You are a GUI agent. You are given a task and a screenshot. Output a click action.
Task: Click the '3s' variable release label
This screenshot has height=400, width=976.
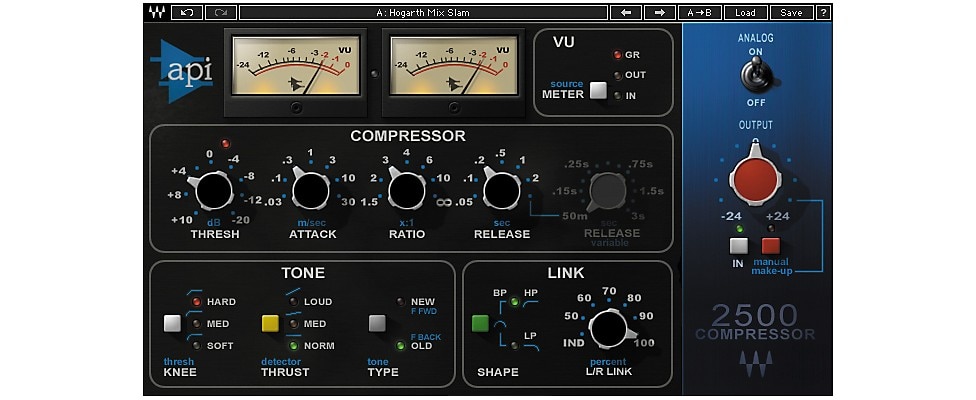(x=639, y=215)
